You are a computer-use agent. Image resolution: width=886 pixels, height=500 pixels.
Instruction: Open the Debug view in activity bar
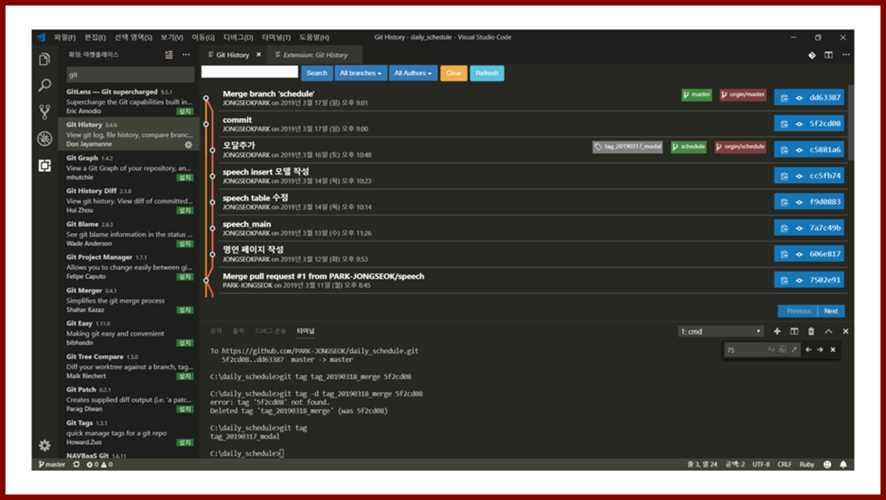click(45, 138)
